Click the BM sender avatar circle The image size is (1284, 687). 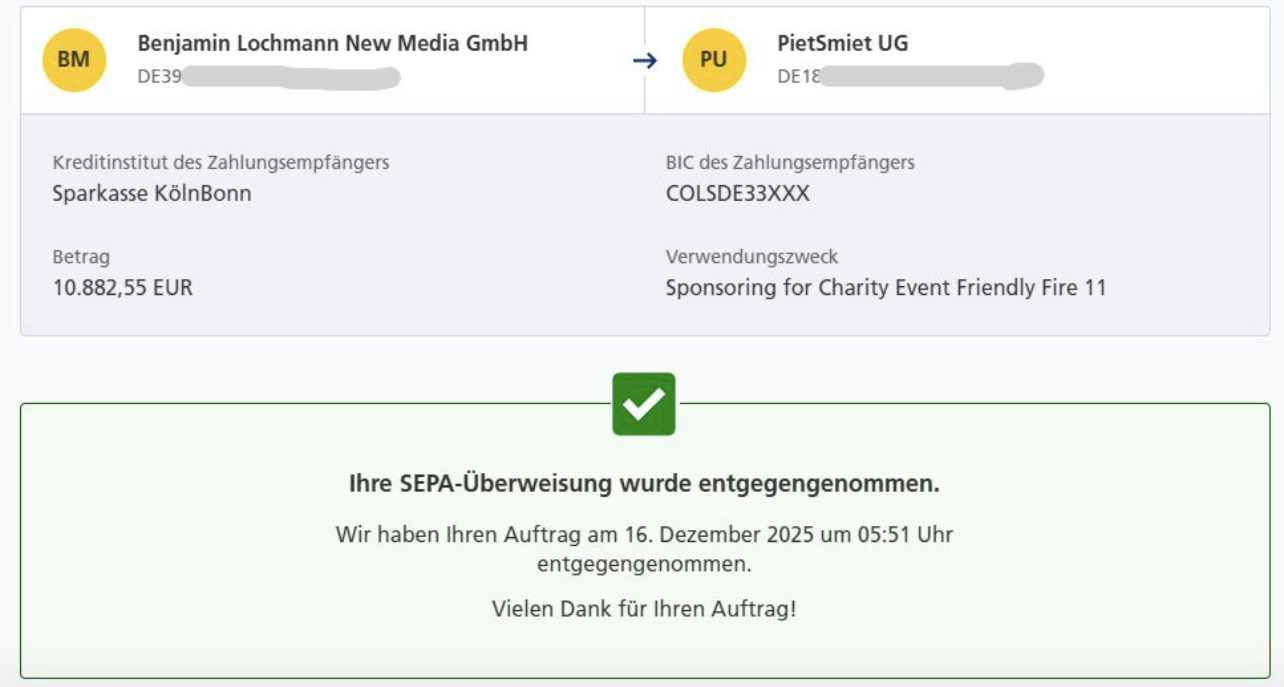click(x=73, y=60)
